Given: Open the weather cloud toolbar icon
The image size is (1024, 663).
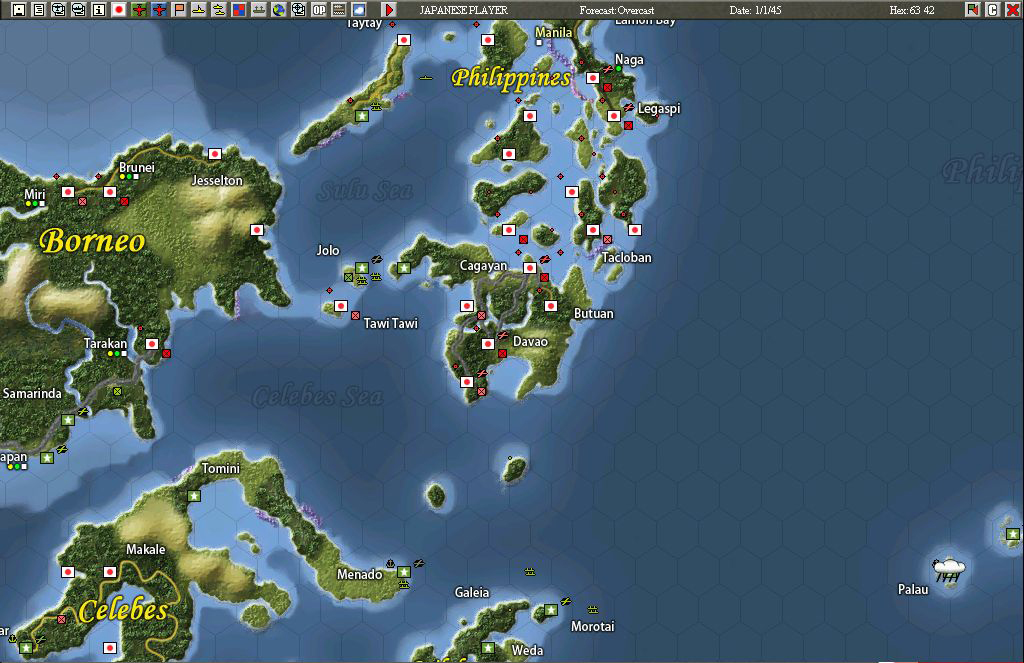Looking at the screenshot, I should (359, 10).
